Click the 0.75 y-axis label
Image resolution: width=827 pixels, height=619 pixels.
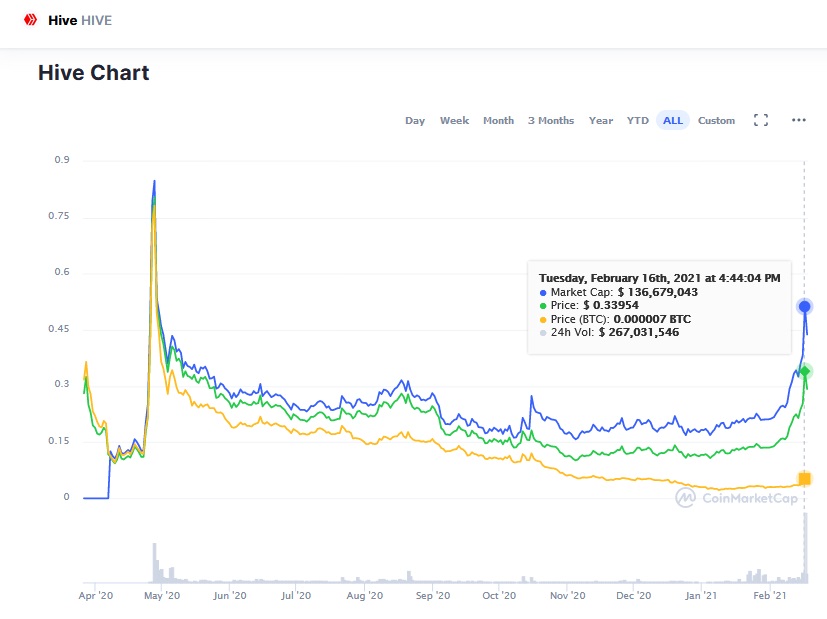pyautogui.click(x=59, y=216)
